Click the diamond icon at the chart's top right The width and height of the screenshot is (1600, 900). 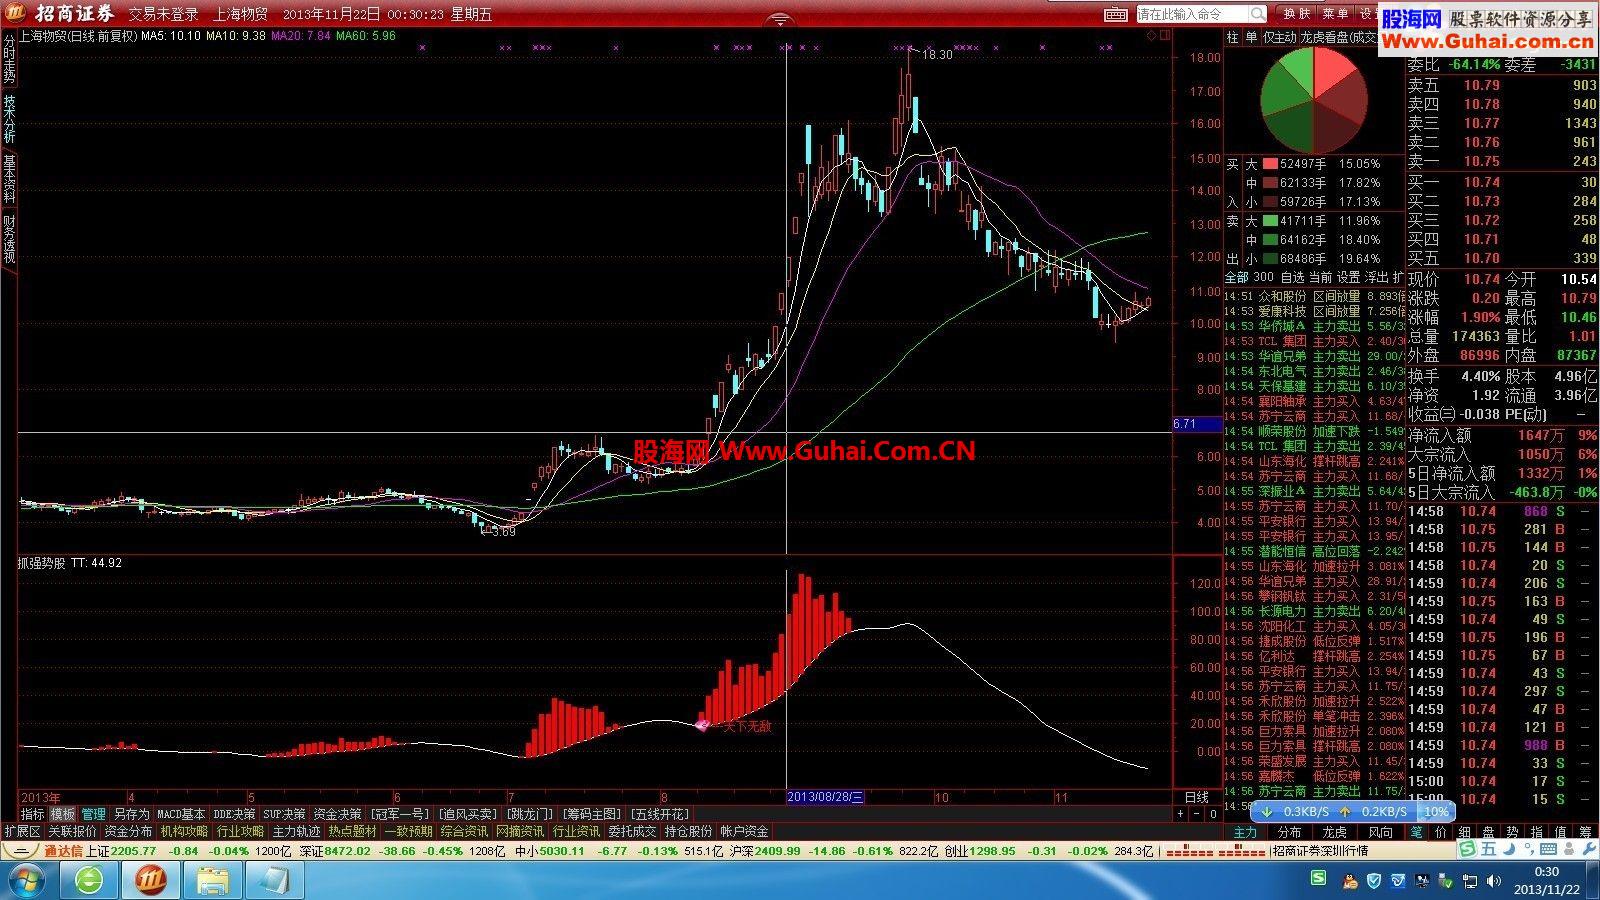pos(1152,36)
